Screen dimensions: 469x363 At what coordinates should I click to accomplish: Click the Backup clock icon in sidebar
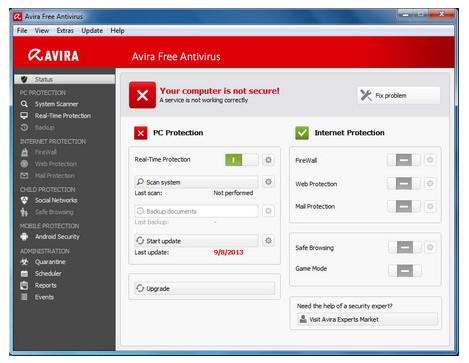coord(24,127)
